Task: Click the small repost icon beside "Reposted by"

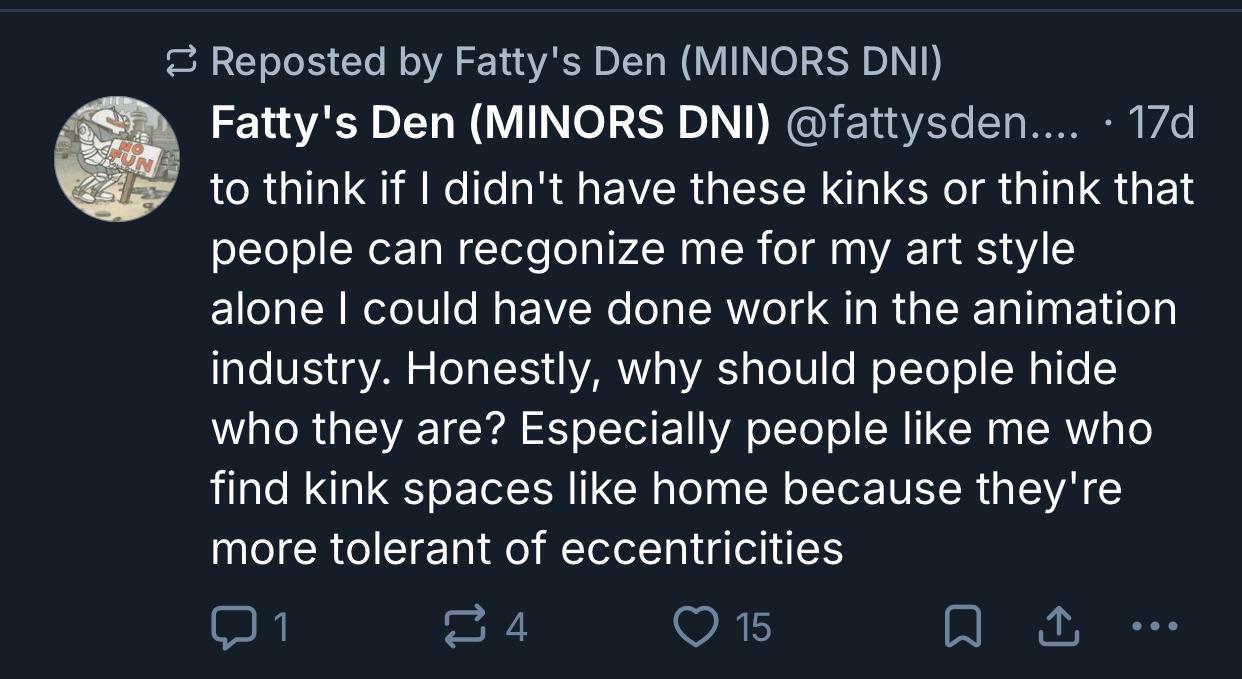Action: click(183, 64)
